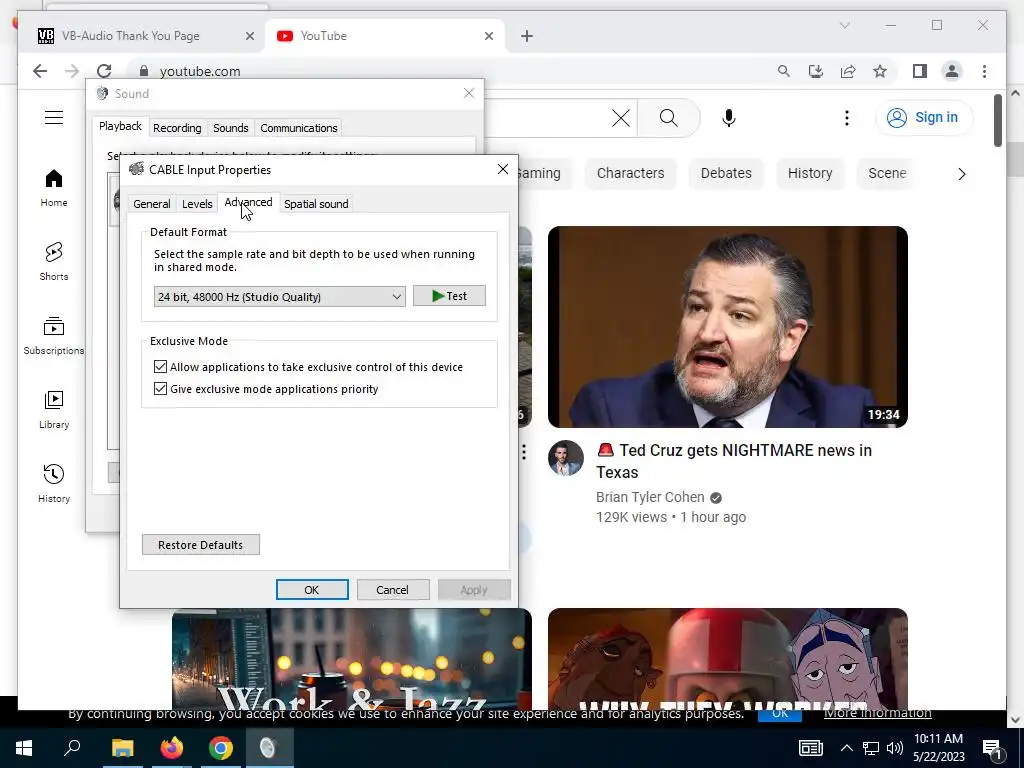The height and width of the screenshot is (768, 1024).
Task: Start voice search with microphone icon
Action: click(729, 118)
